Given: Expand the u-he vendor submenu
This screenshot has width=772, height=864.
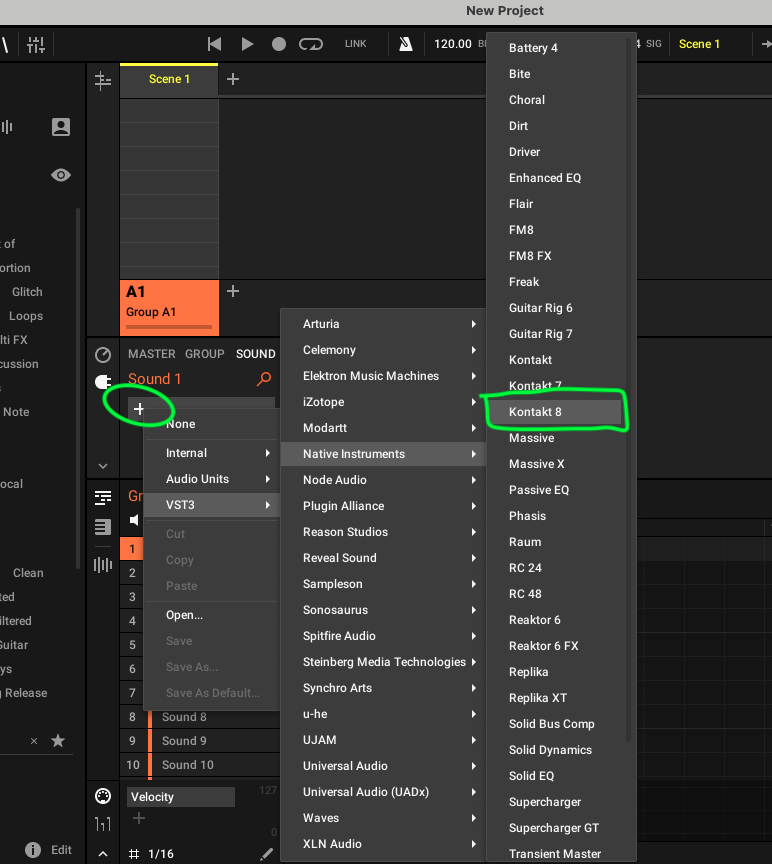Looking at the screenshot, I should (384, 714).
